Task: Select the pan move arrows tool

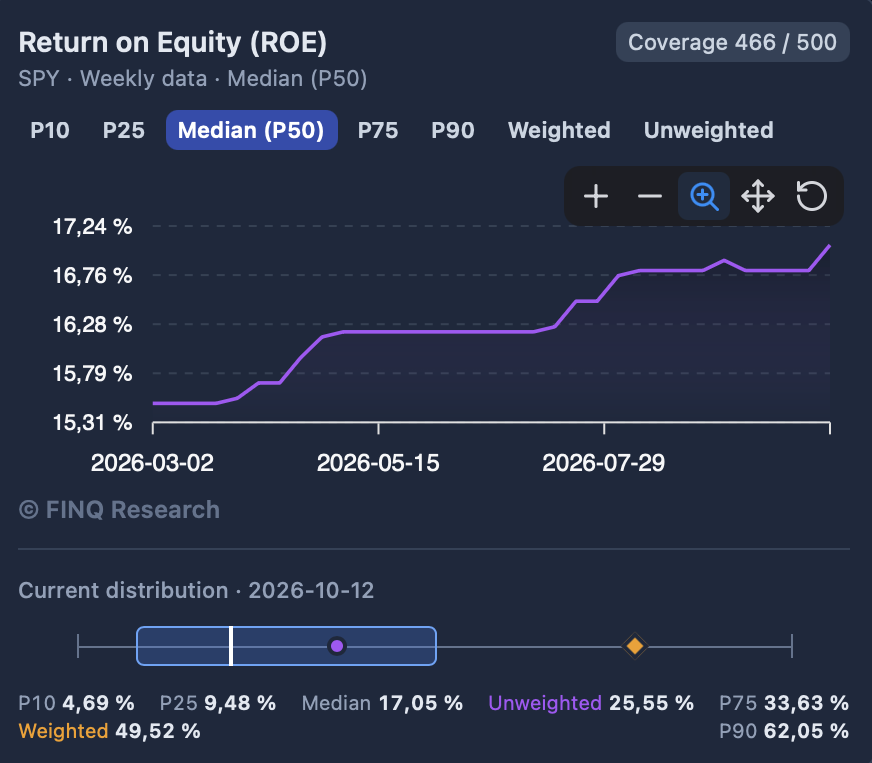Action: click(758, 196)
